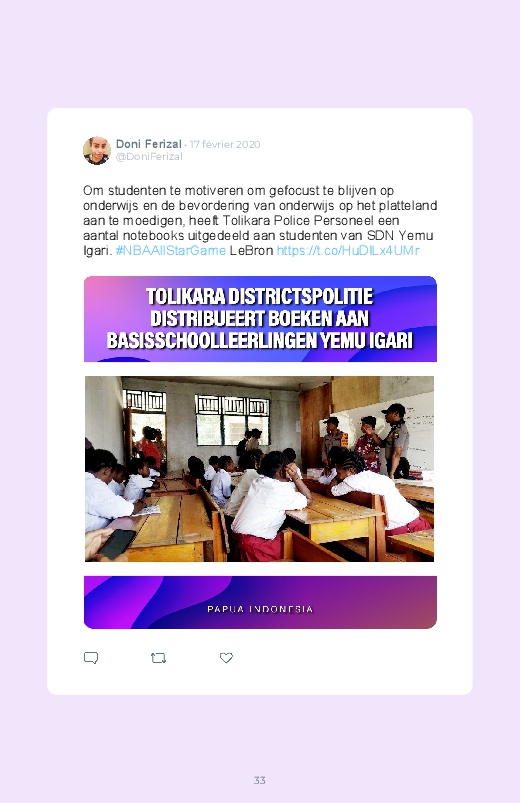
Task: Open the #NBAAllStarGame hashtag link
Action: pos(171,250)
